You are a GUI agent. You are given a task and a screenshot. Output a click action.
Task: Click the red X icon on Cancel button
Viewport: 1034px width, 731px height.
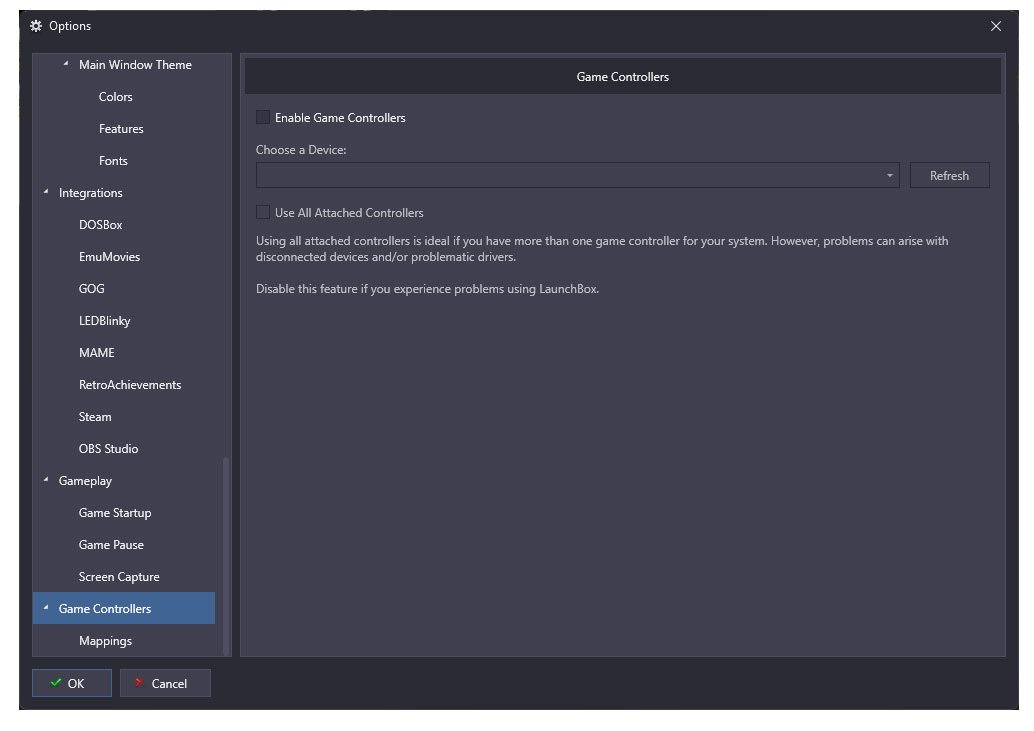(139, 683)
